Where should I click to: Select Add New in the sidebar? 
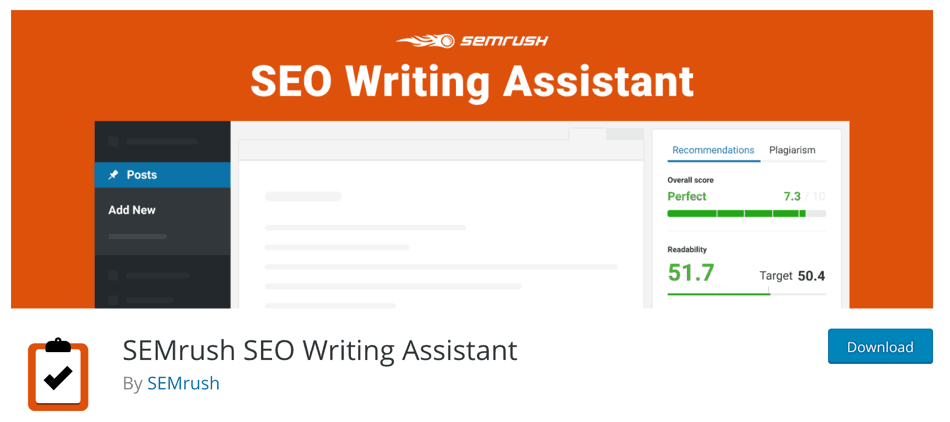tap(132, 210)
